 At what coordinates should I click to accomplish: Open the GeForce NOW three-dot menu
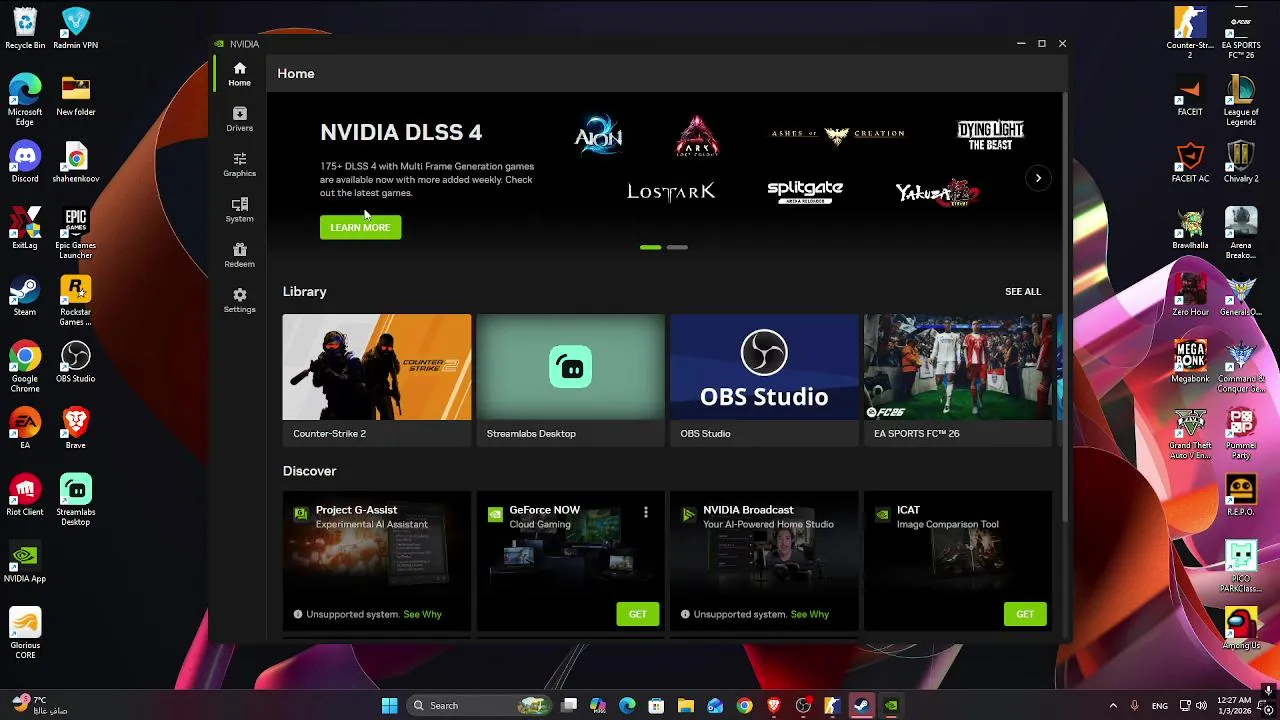pos(646,512)
